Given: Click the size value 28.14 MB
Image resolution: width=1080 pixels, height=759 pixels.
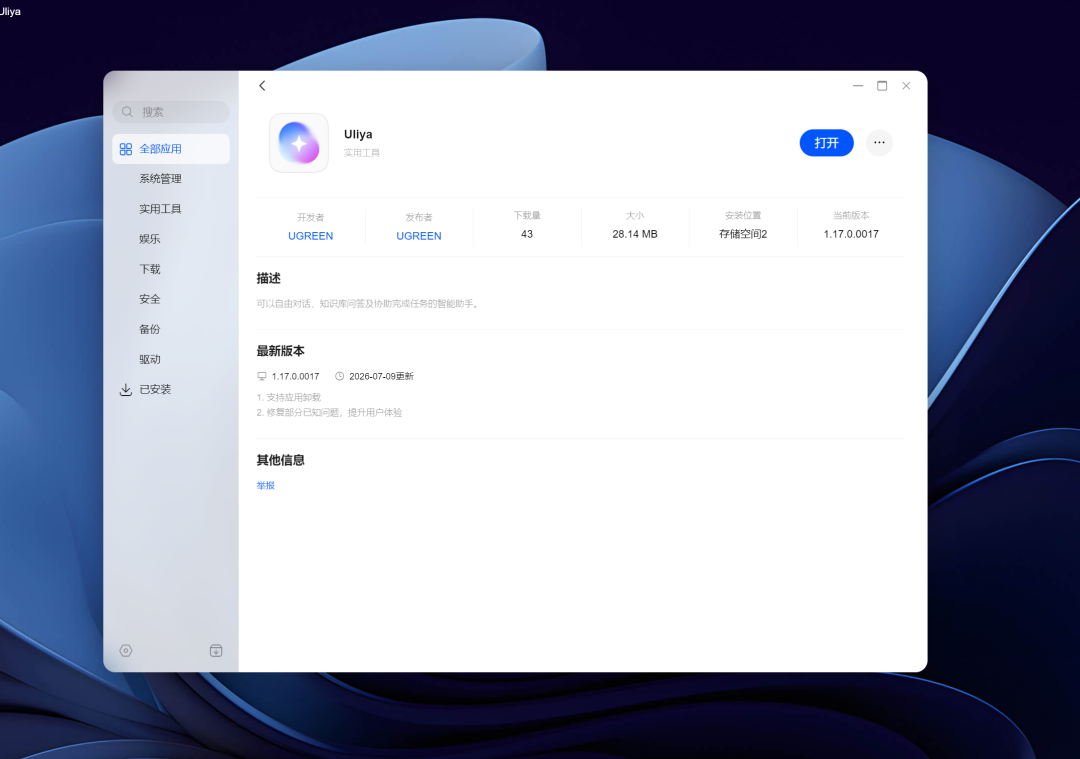Looking at the screenshot, I should coord(635,234).
